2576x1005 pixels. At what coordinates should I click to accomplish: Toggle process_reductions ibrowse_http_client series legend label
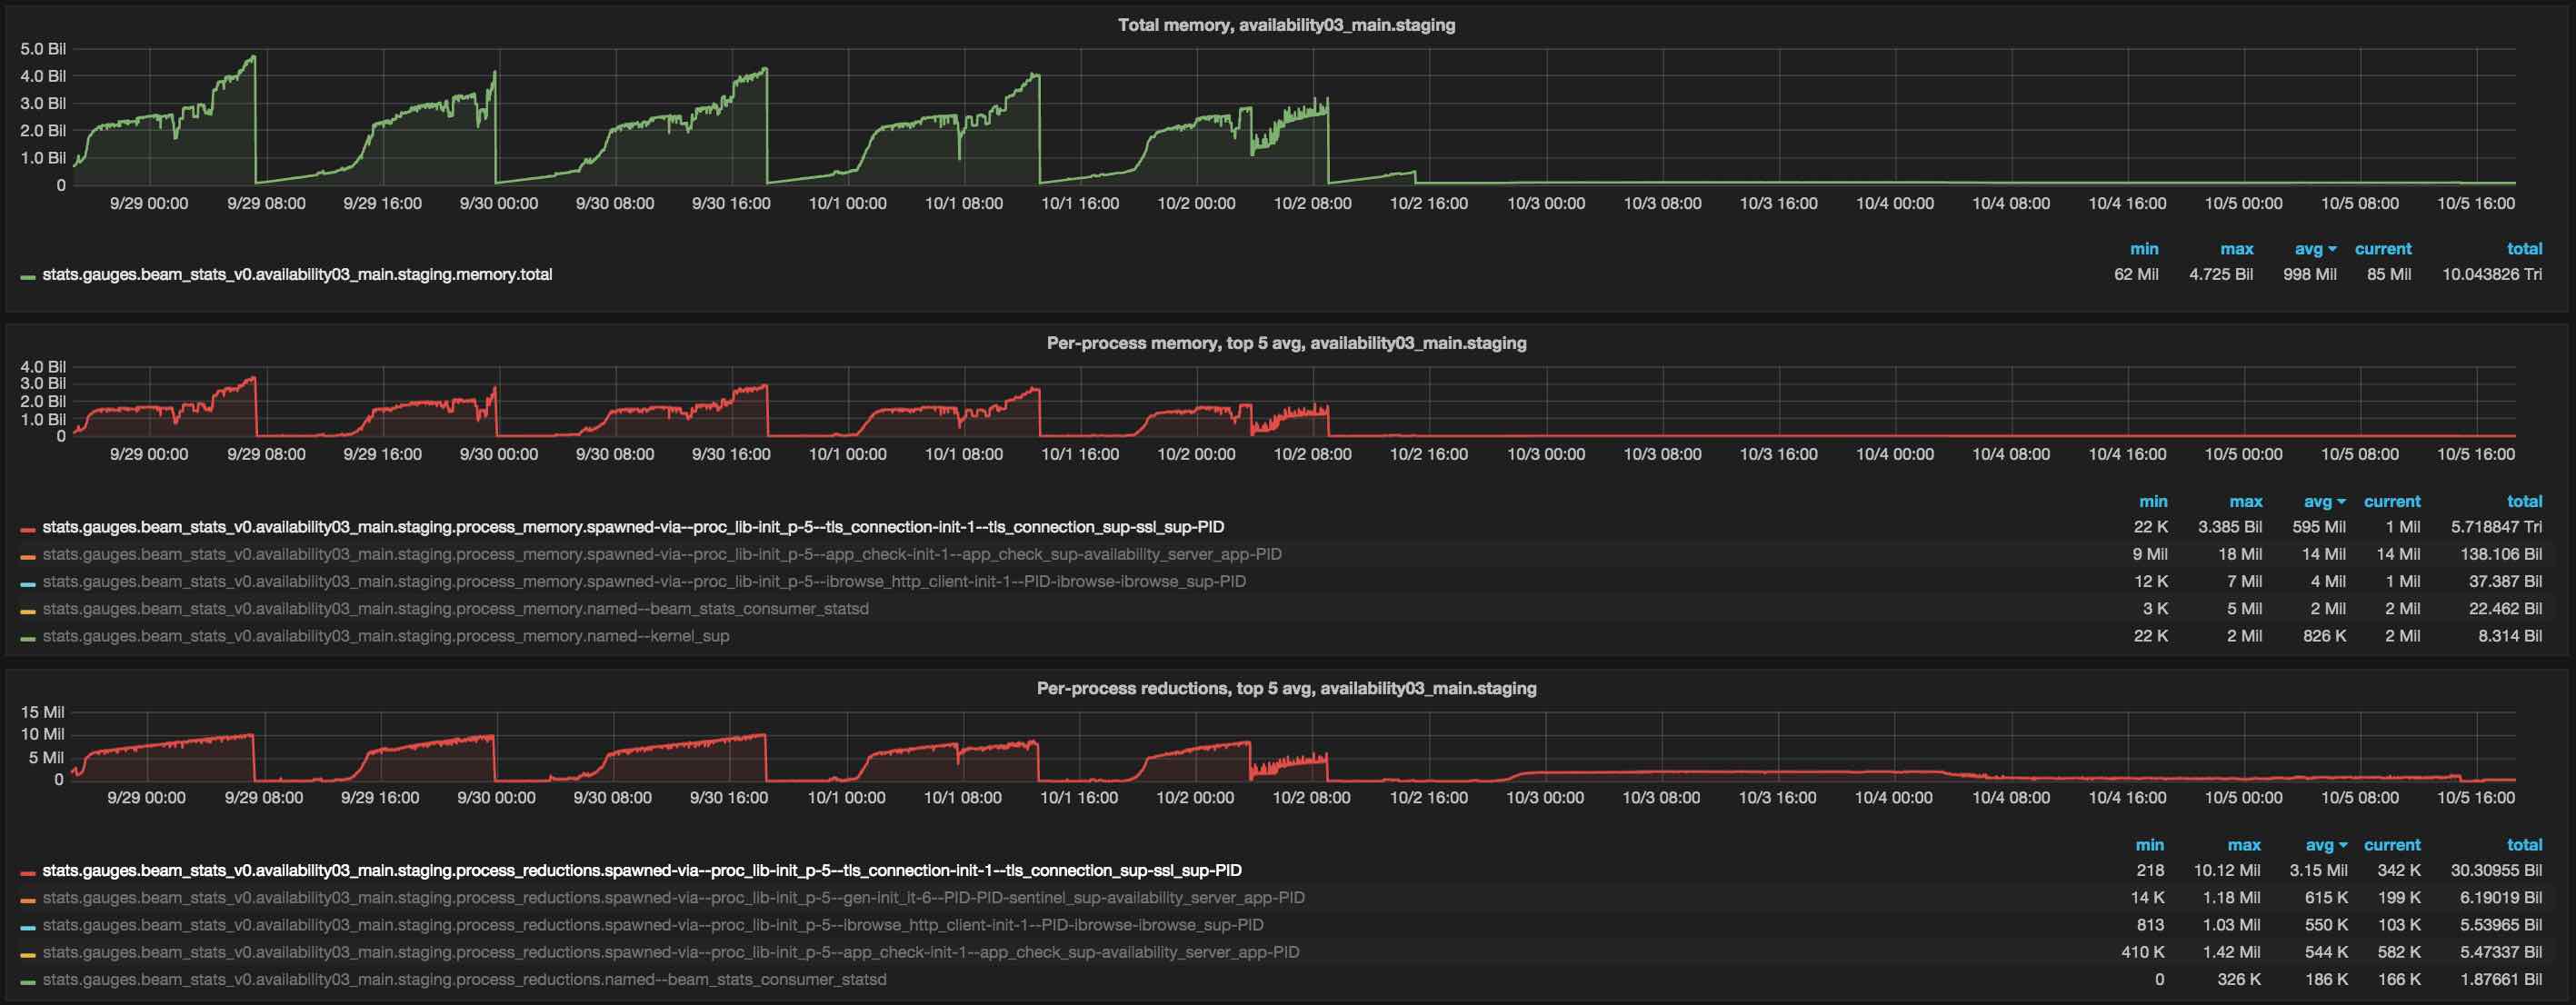click(653, 924)
